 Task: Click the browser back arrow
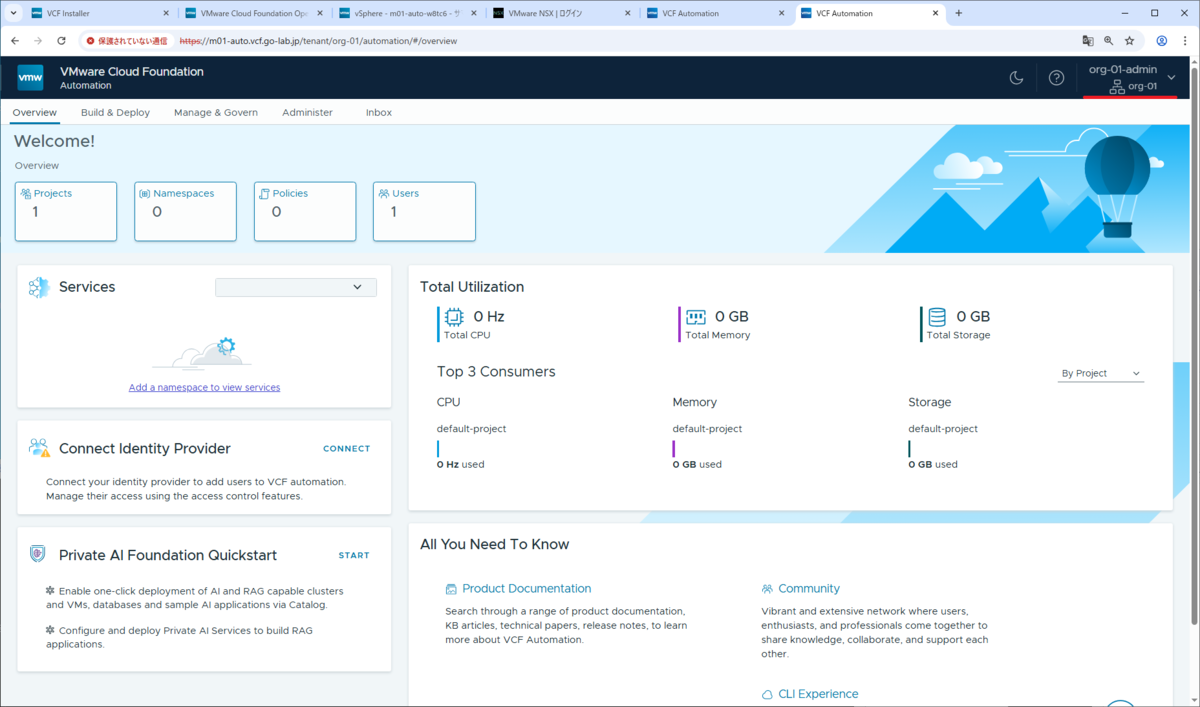[x=15, y=41]
